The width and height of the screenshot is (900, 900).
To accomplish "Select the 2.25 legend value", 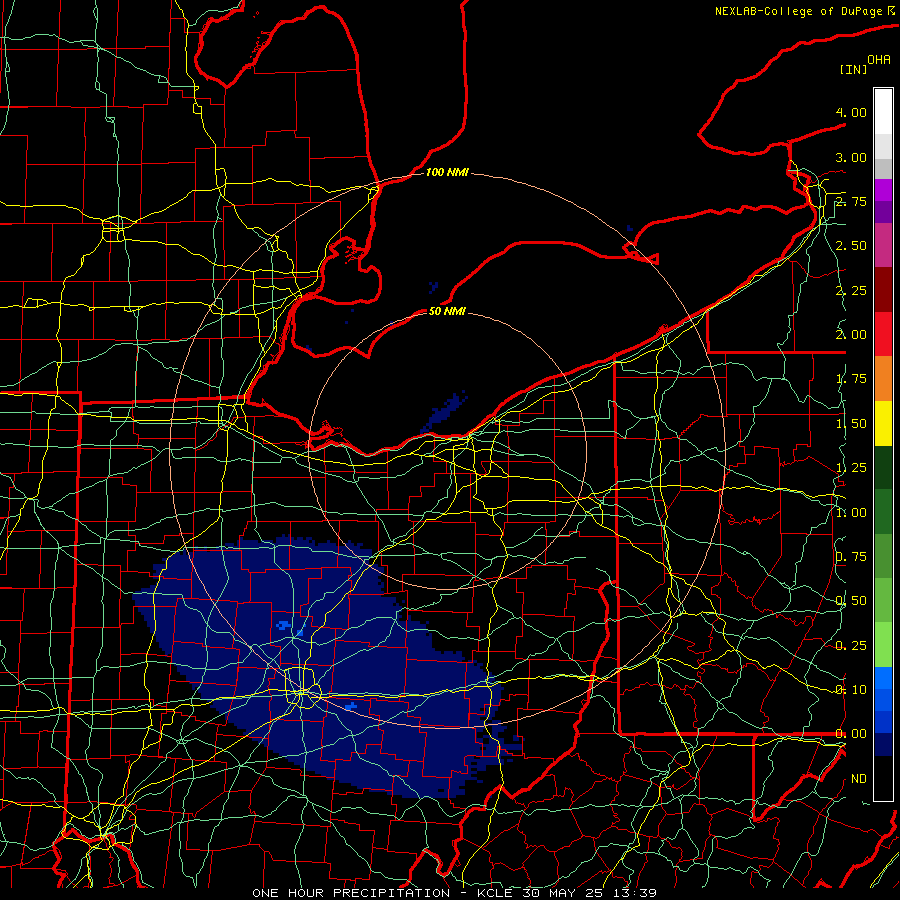I will click(x=851, y=290).
